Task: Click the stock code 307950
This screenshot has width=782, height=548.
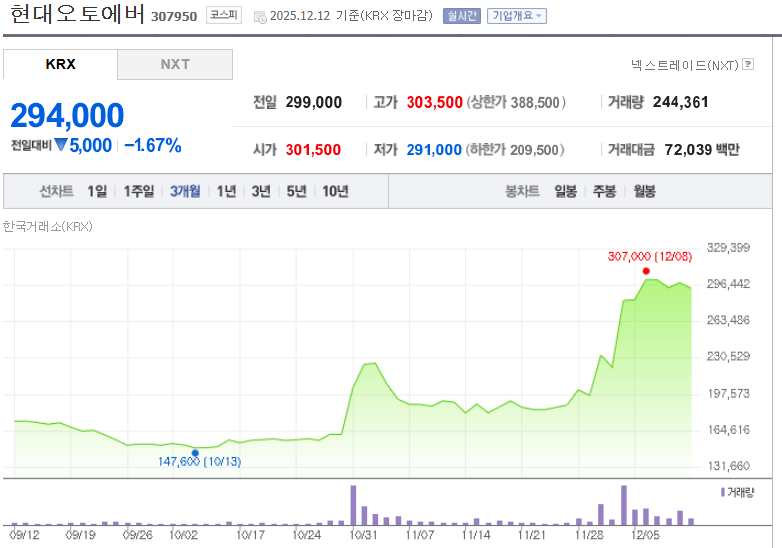Action: (174, 16)
